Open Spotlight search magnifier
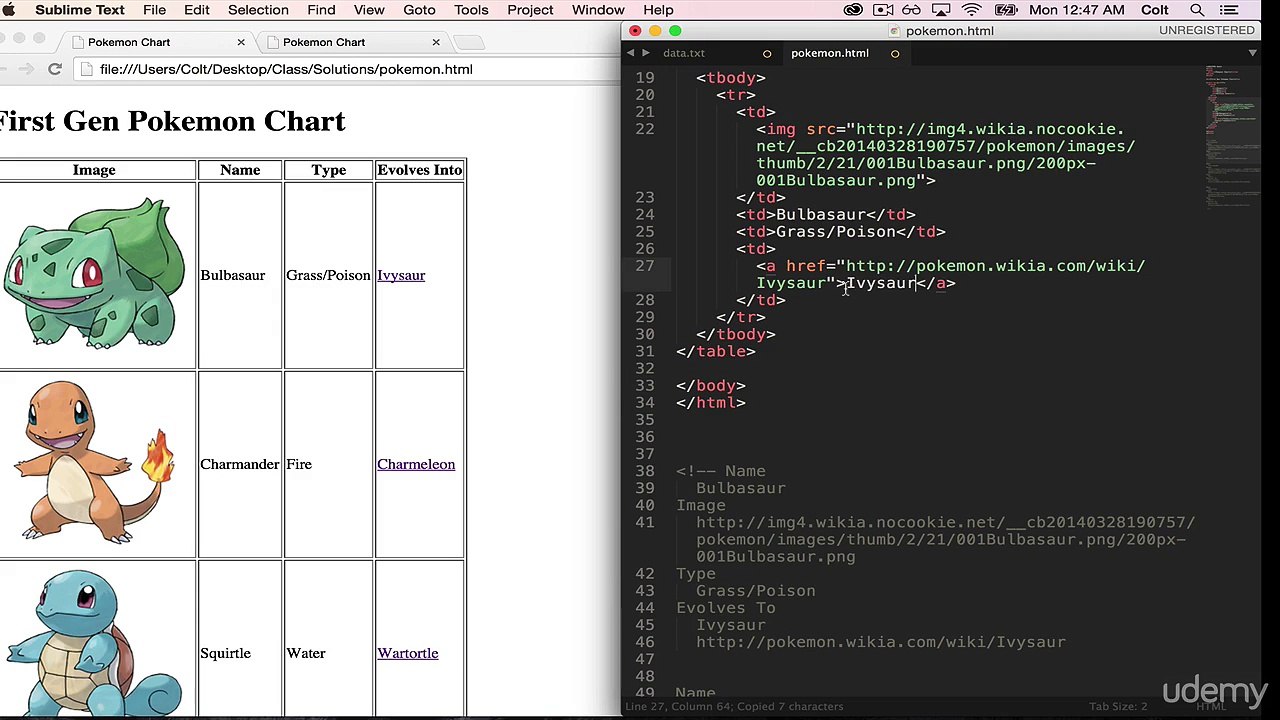1280x720 pixels. (x=1197, y=10)
